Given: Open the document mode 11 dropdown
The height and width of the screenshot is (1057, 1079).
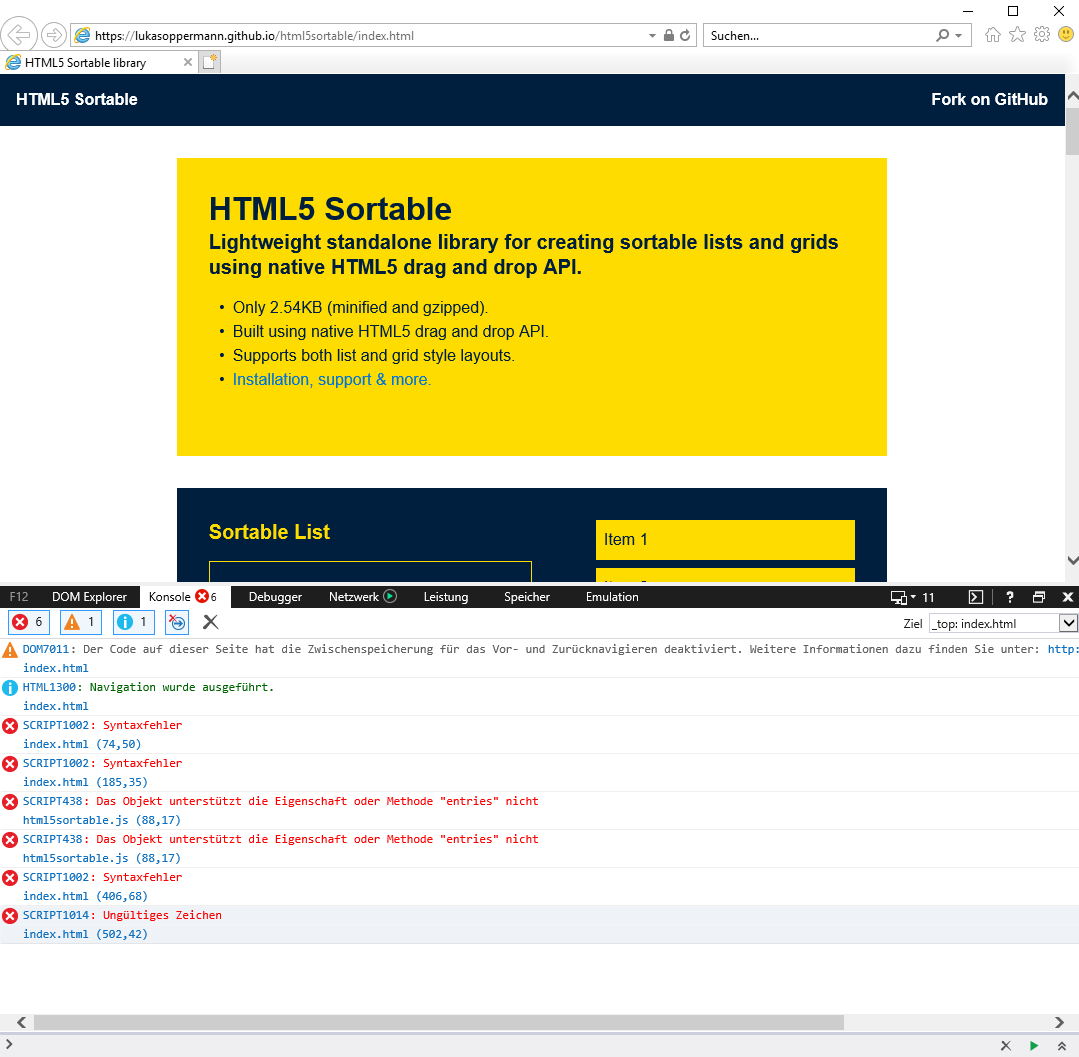Looking at the screenshot, I should pos(913,597).
